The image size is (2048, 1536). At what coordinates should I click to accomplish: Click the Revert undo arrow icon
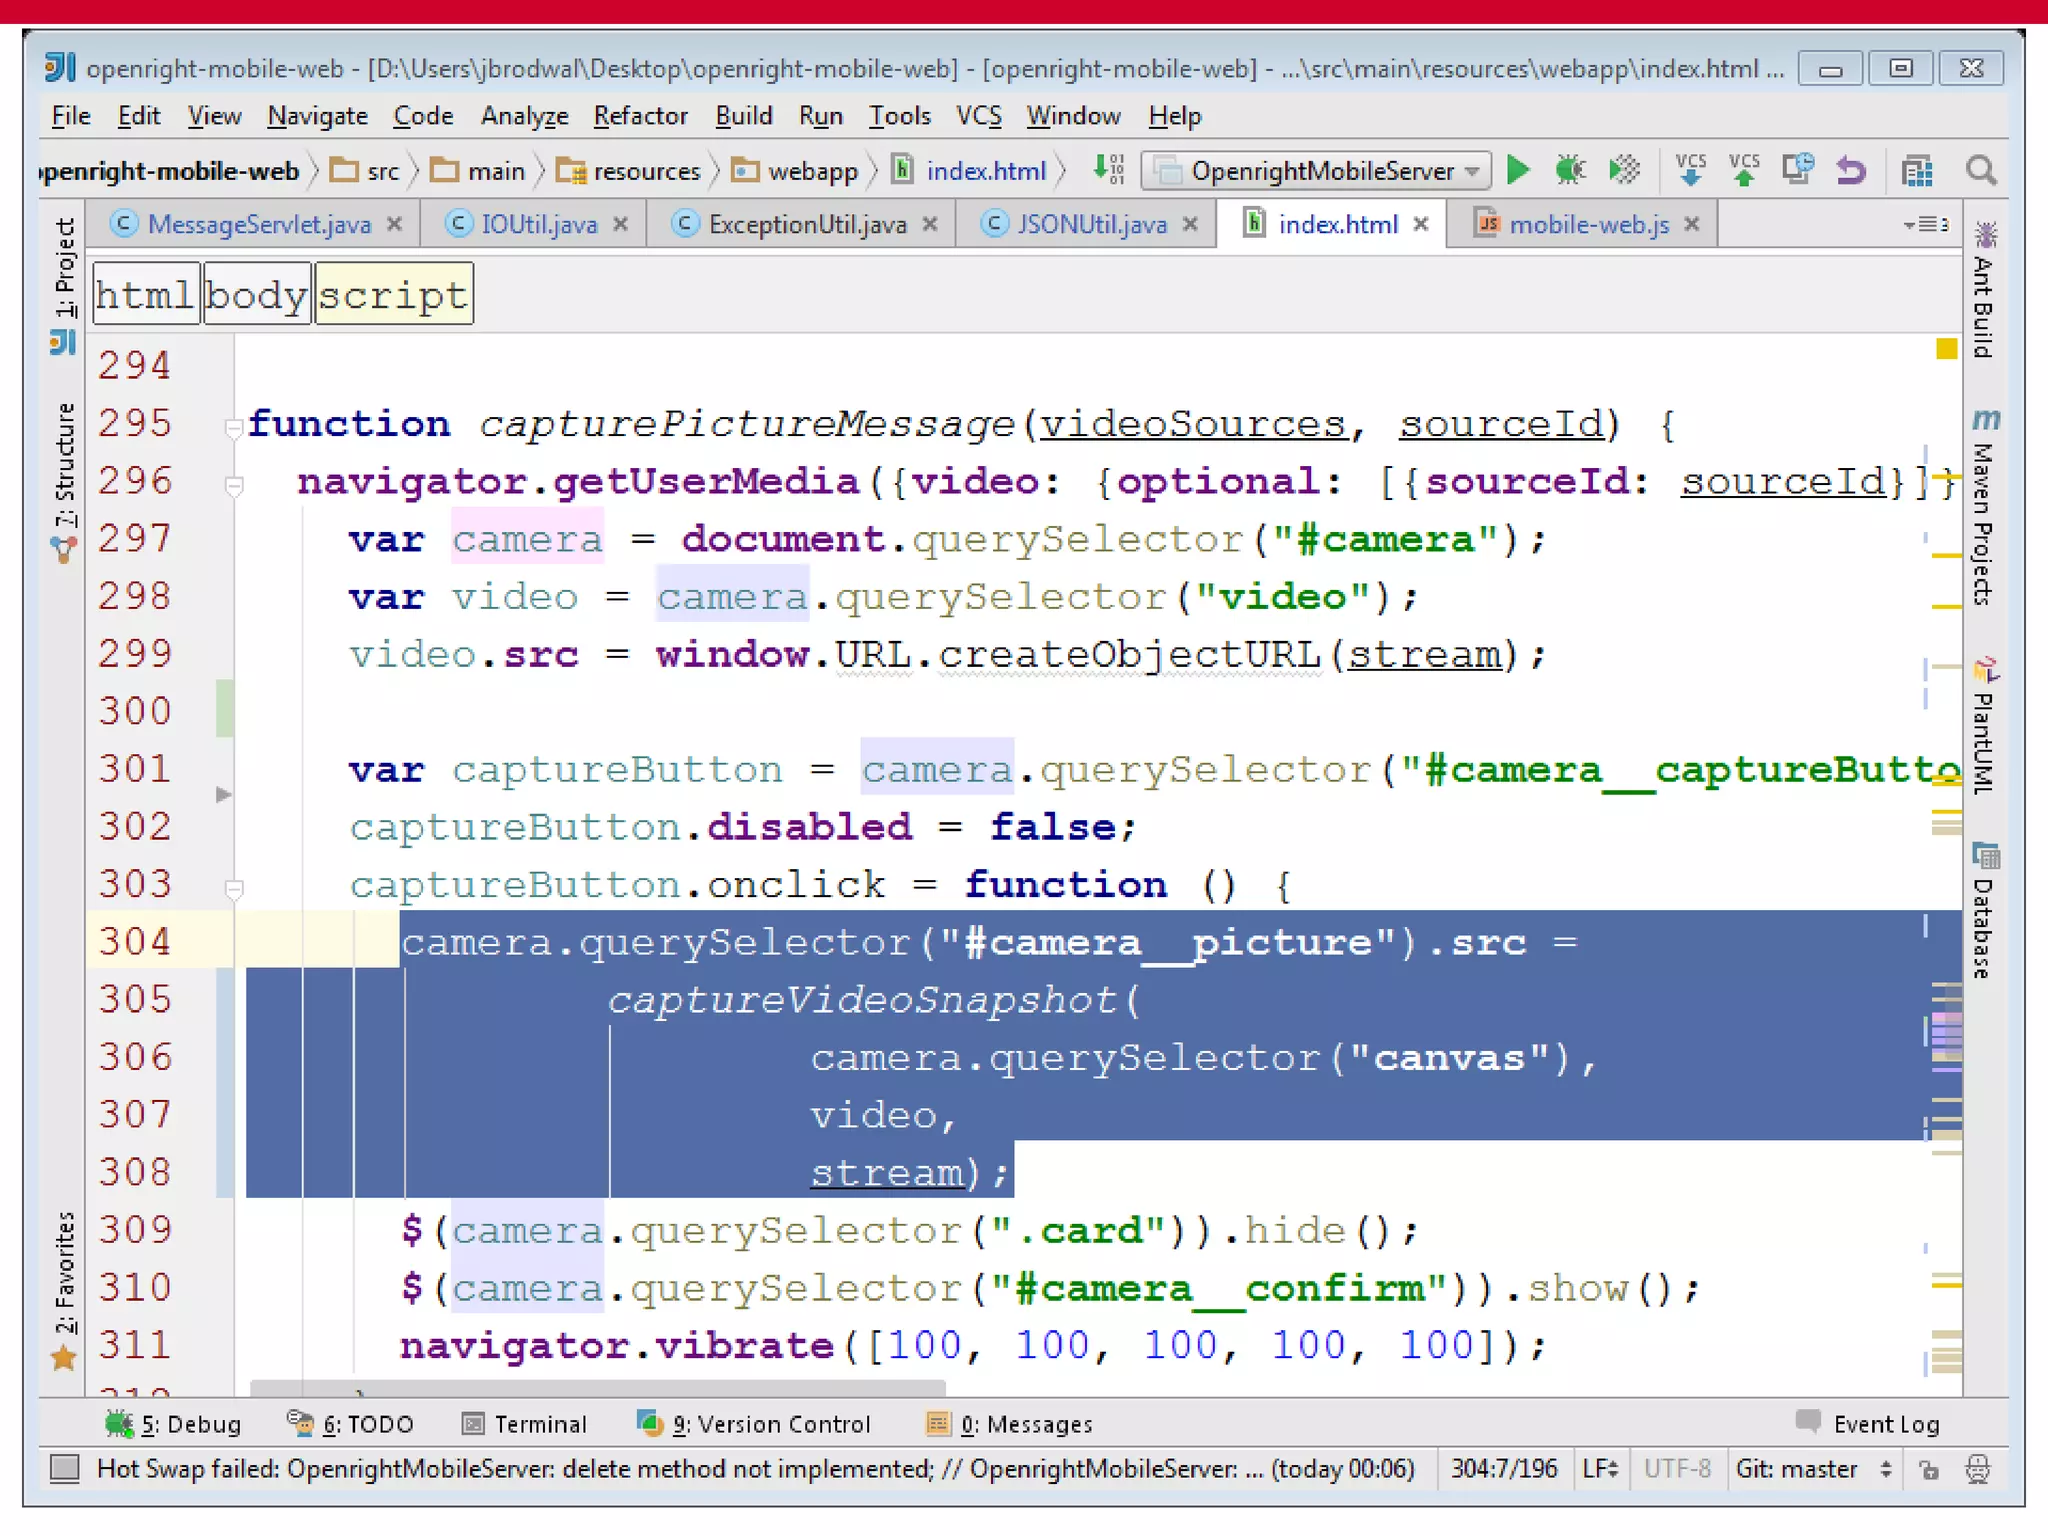click(1851, 171)
